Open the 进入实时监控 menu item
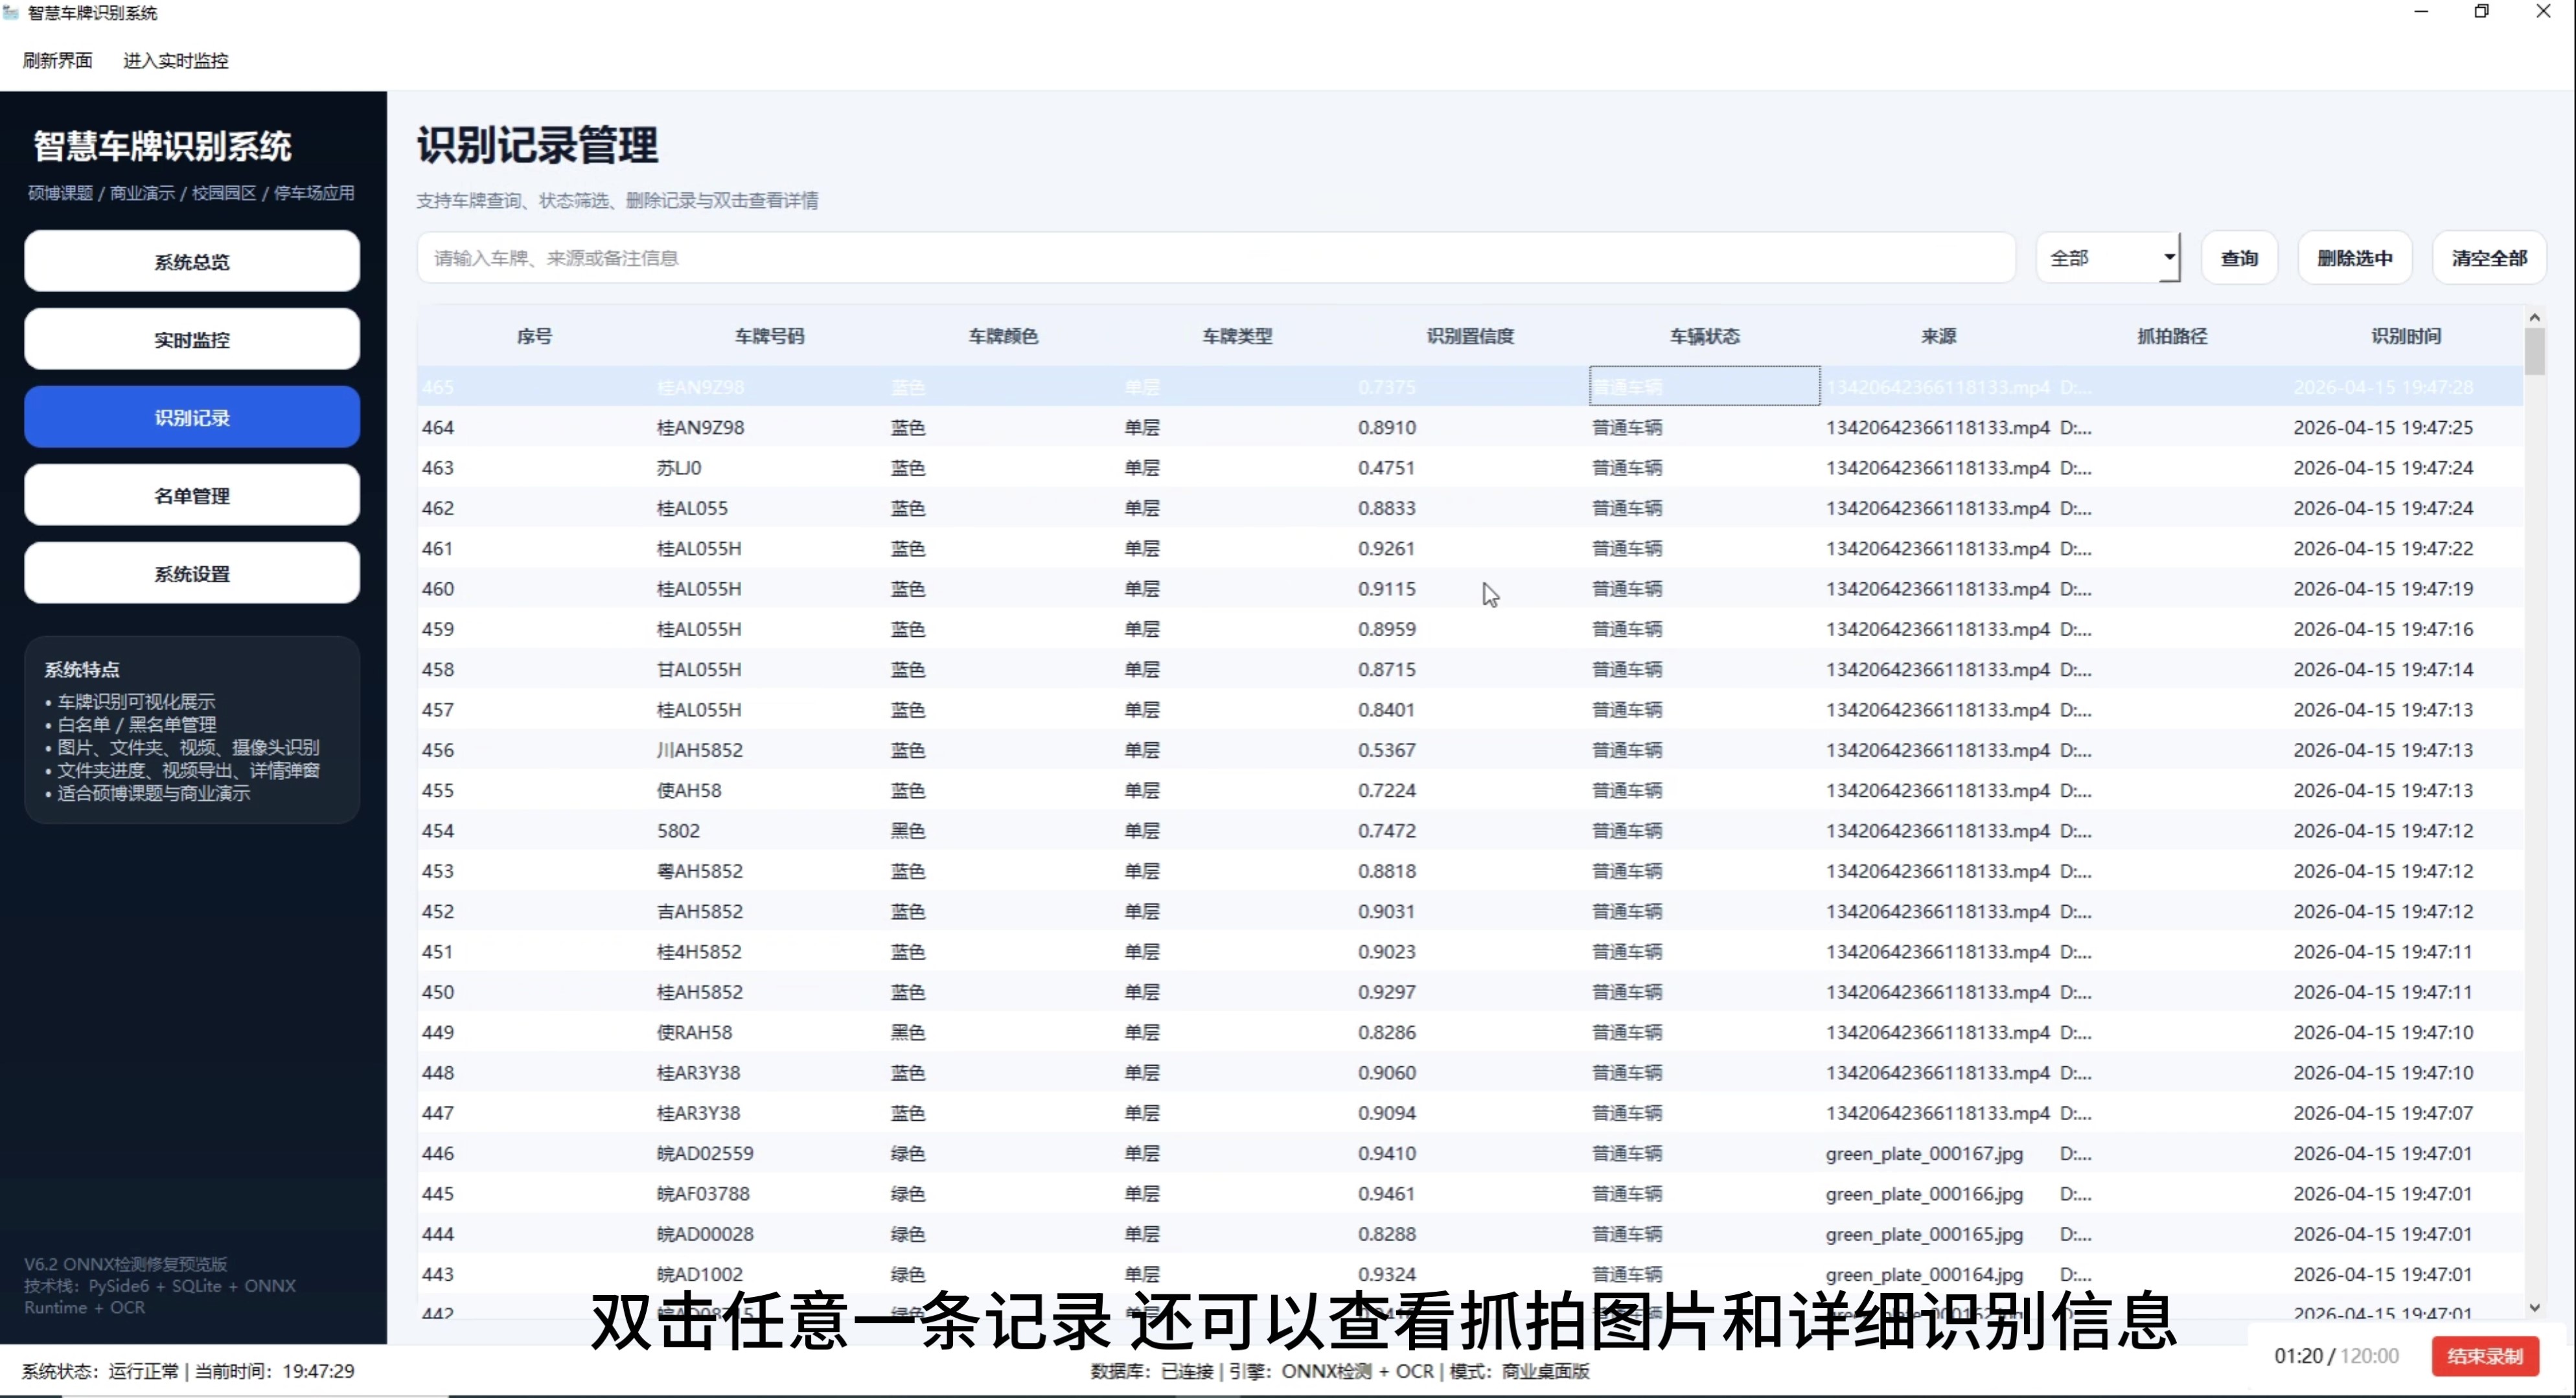 [176, 61]
